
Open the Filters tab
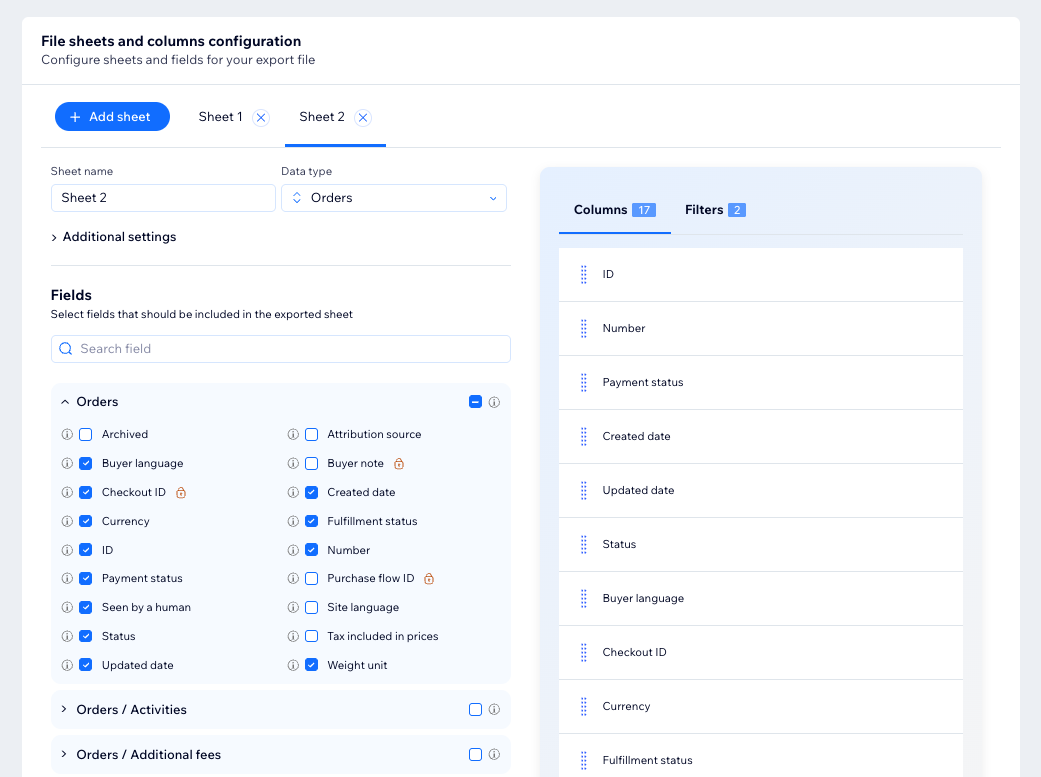pyautogui.click(x=715, y=210)
